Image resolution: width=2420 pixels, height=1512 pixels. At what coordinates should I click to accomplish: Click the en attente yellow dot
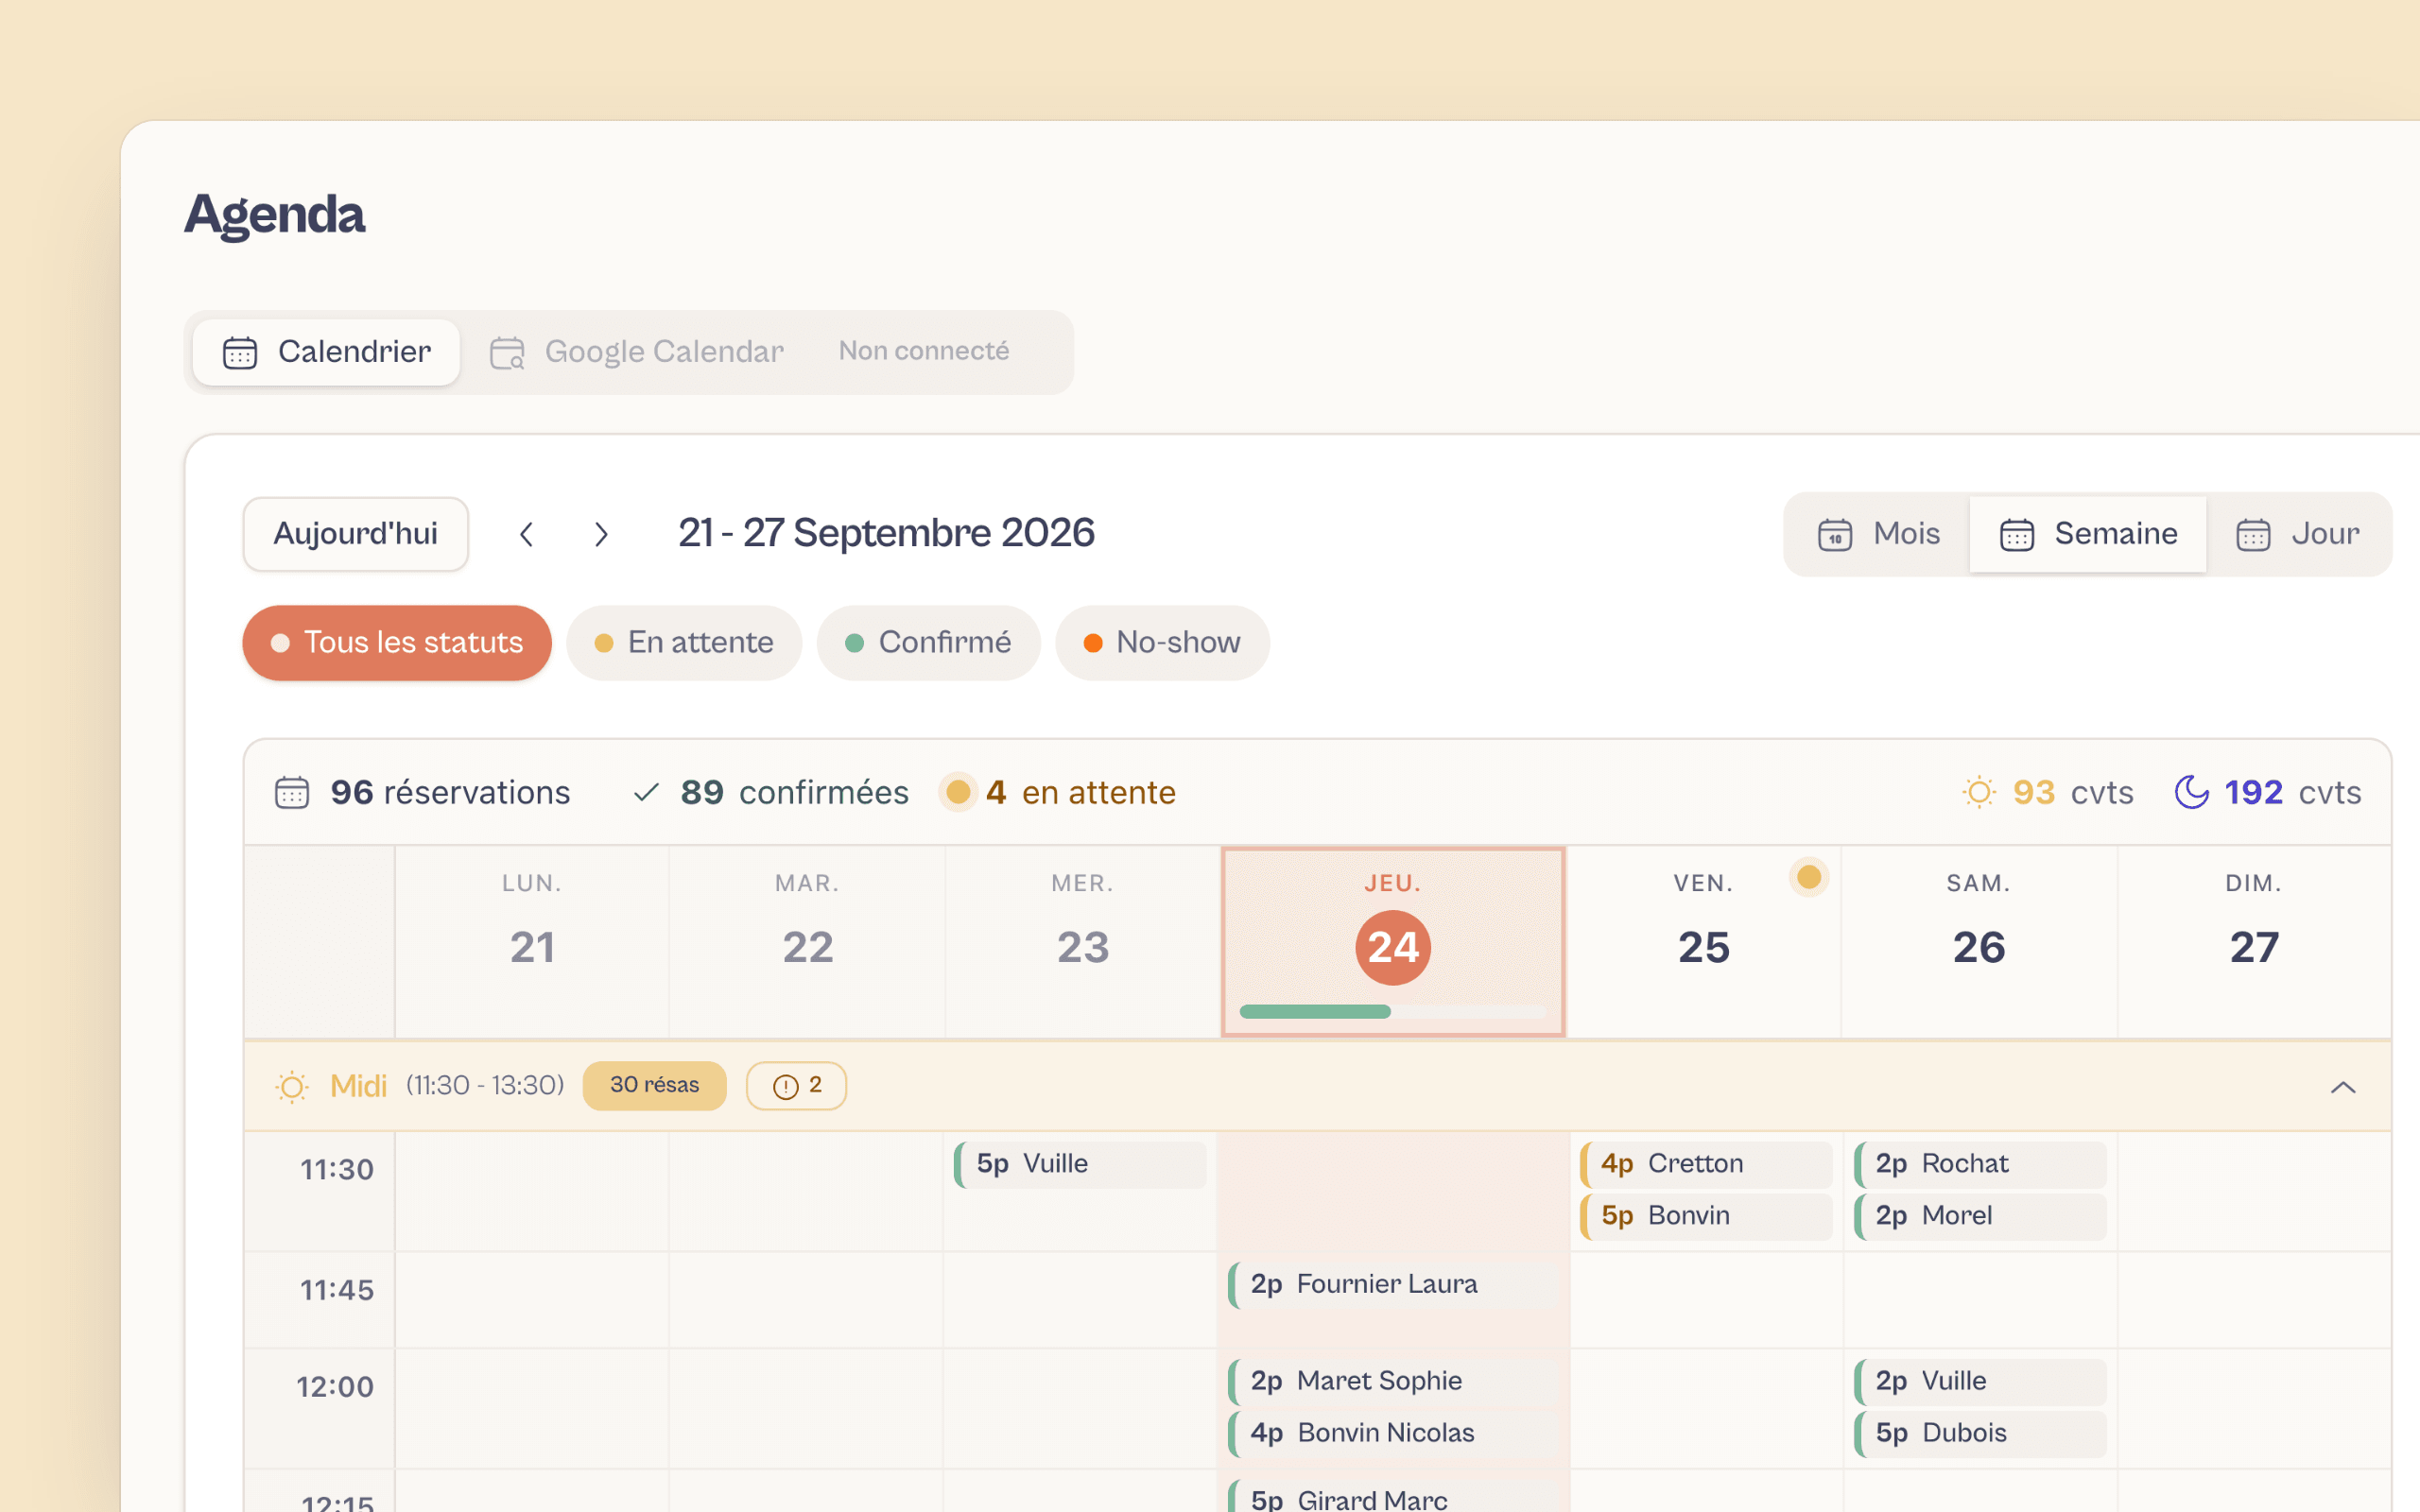[x=958, y=792]
